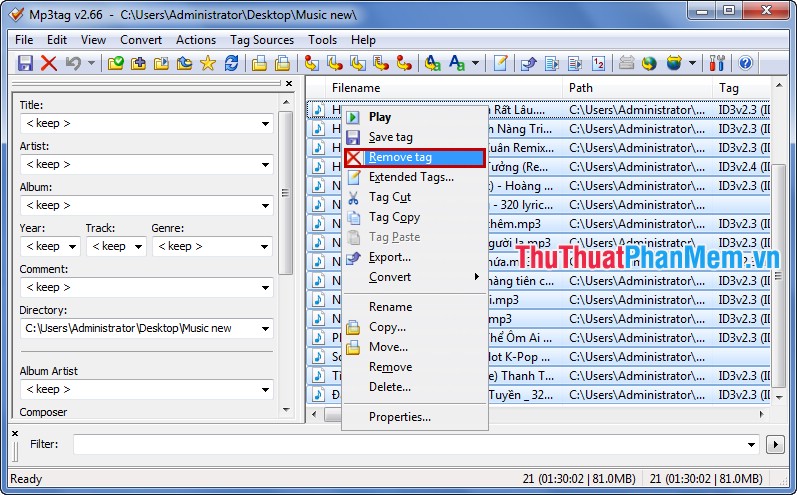Open the Album Artist field dropdown
The height and width of the screenshot is (495, 797).
(x=265, y=390)
